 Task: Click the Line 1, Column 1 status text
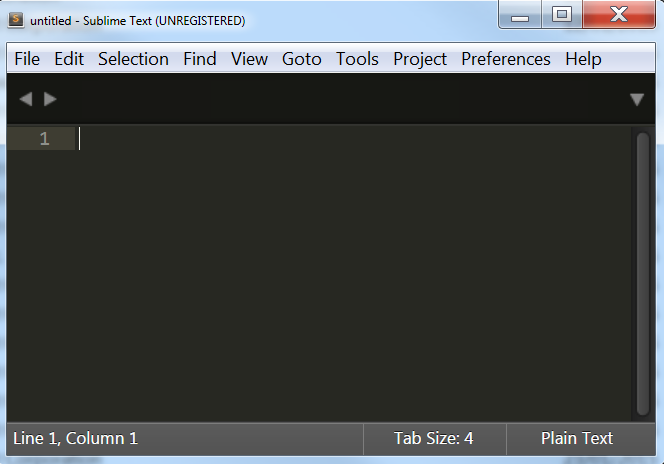coord(76,438)
